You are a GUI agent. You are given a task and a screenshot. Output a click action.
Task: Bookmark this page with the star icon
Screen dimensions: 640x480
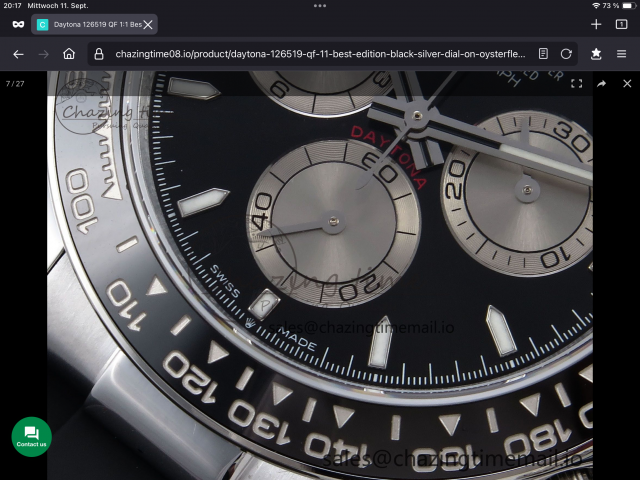(596, 54)
